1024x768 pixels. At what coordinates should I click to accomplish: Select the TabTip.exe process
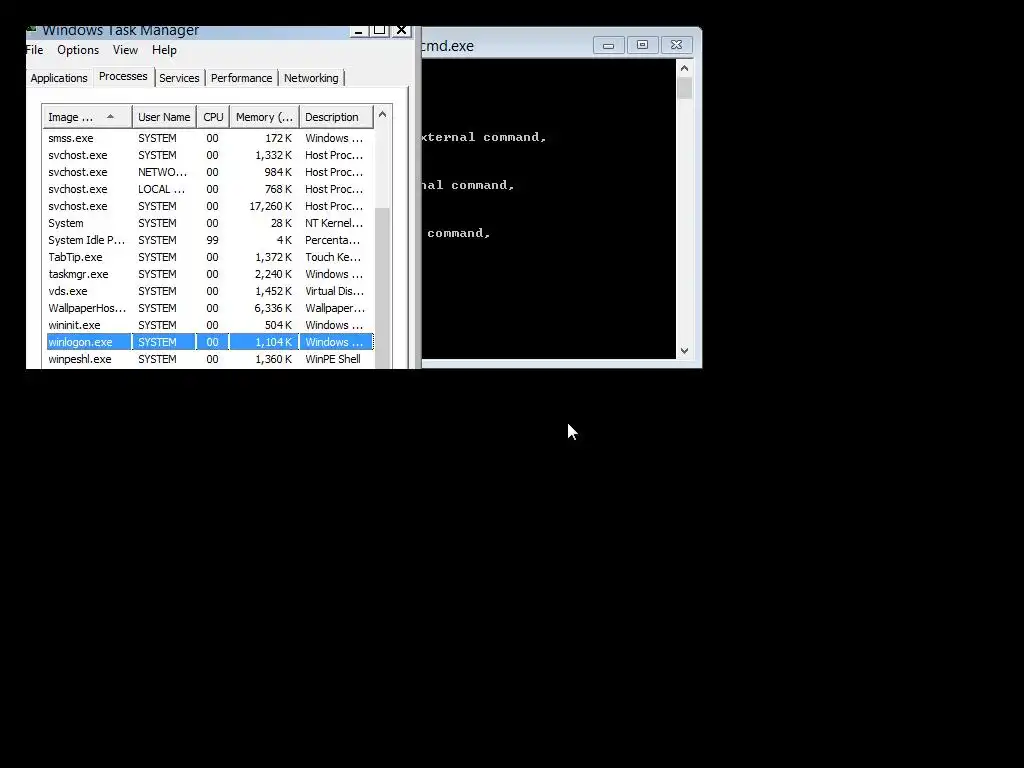click(209, 257)
